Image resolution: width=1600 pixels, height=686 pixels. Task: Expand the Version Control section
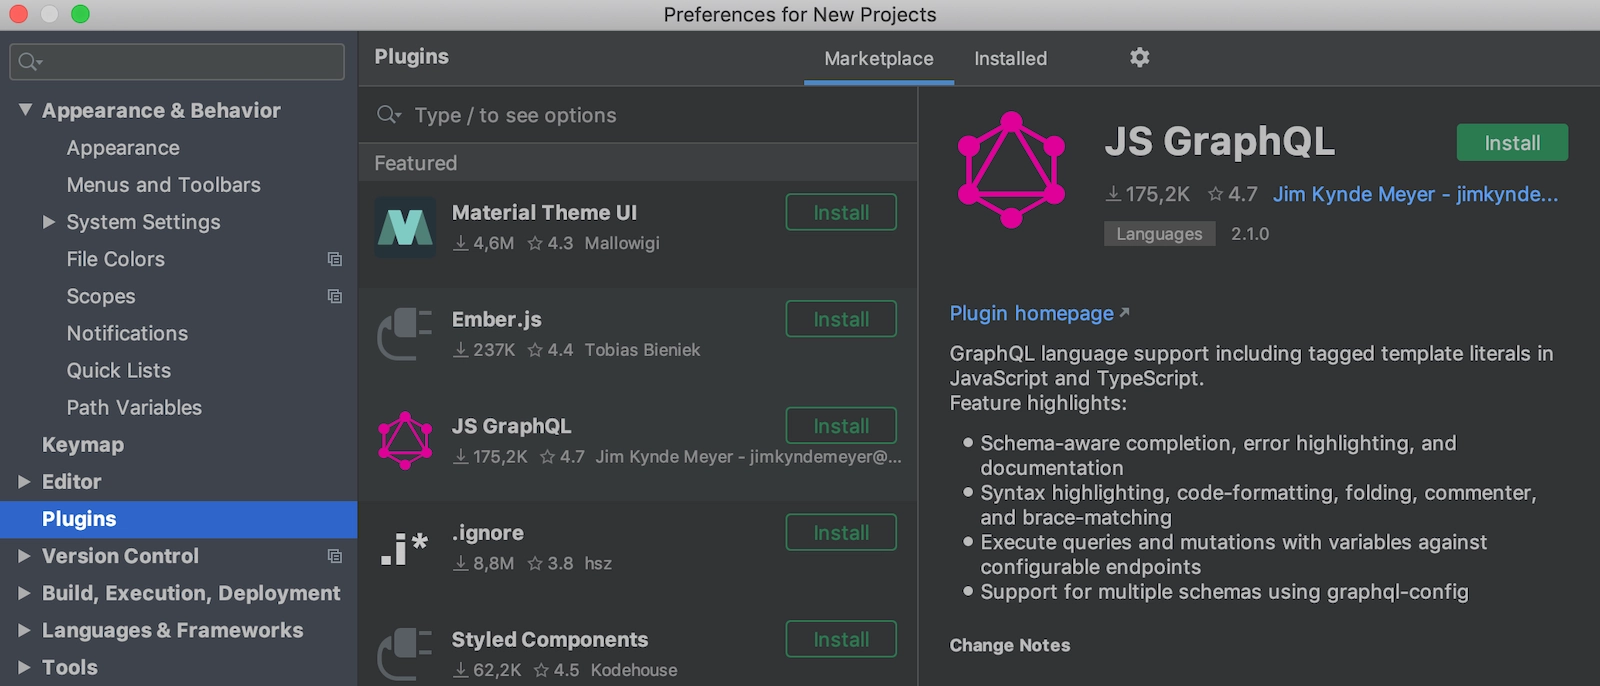(x=25, y=556)
